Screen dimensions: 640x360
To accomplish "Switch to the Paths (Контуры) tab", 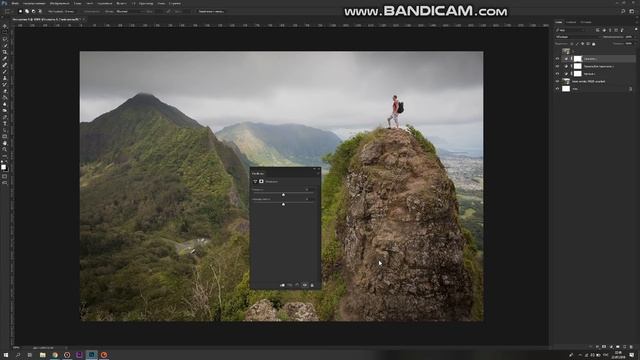I will pos(586,22).
